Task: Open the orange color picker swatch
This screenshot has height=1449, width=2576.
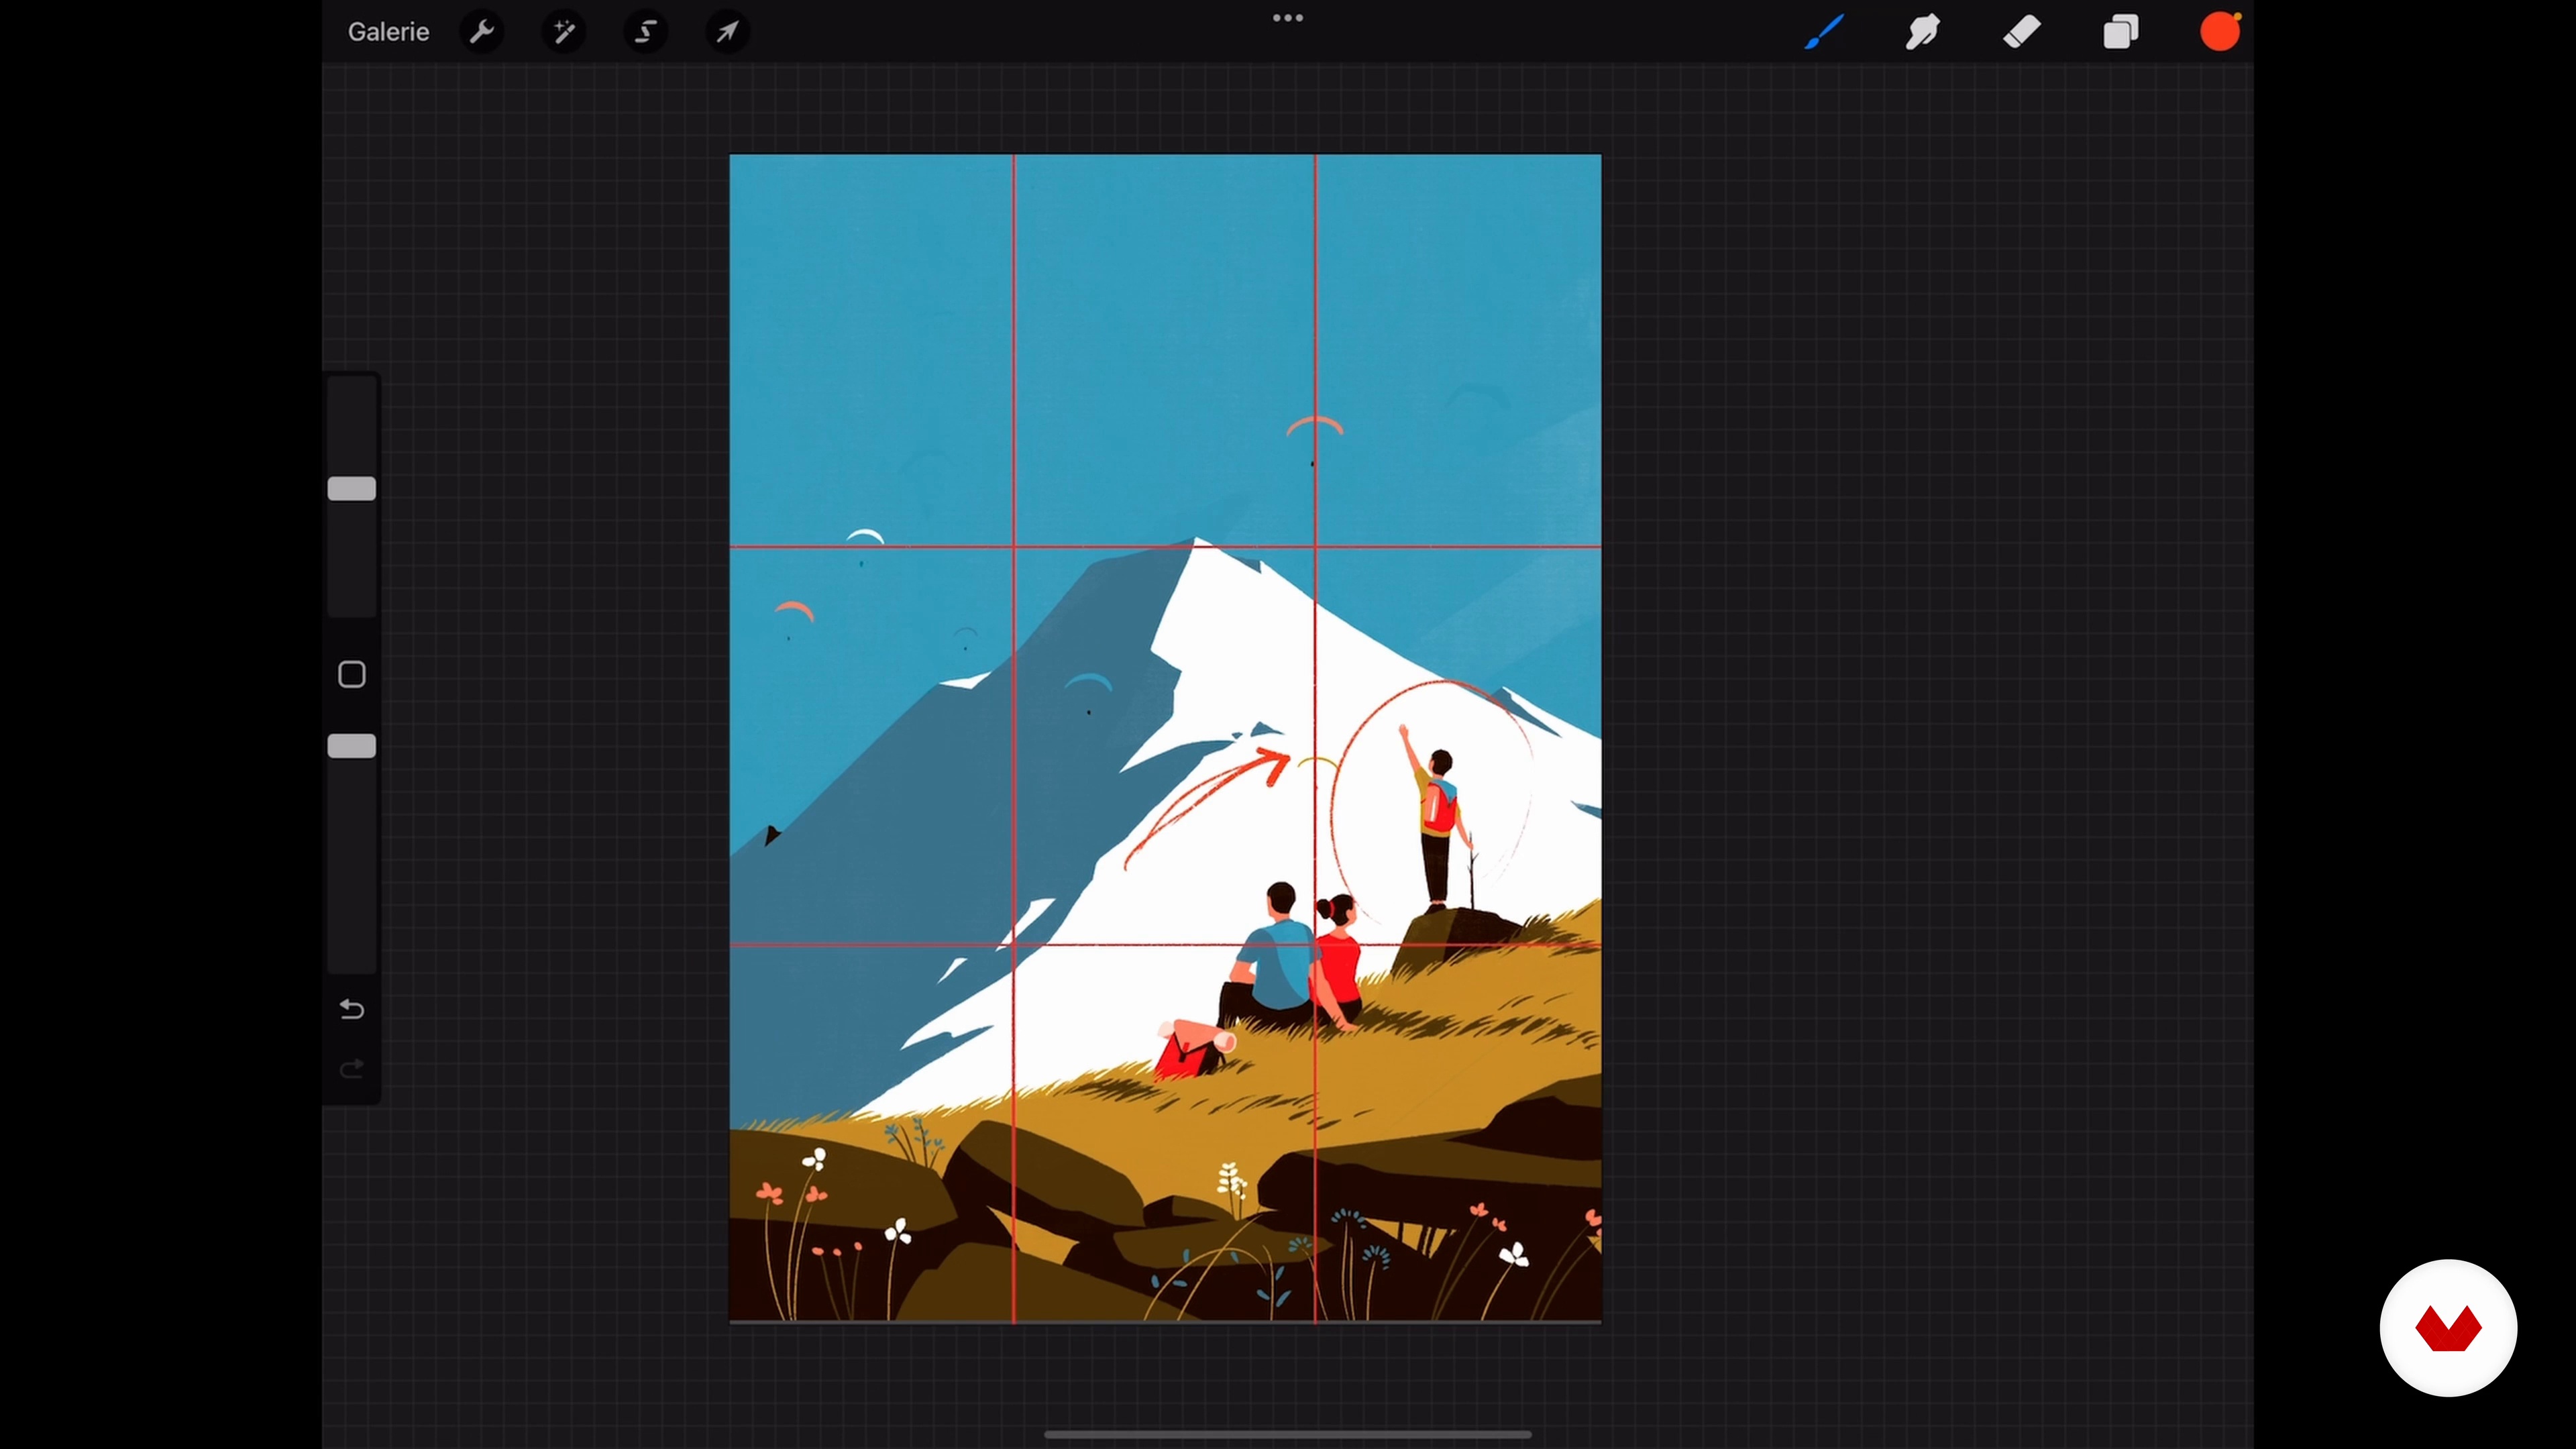Action: [2220, 32]
